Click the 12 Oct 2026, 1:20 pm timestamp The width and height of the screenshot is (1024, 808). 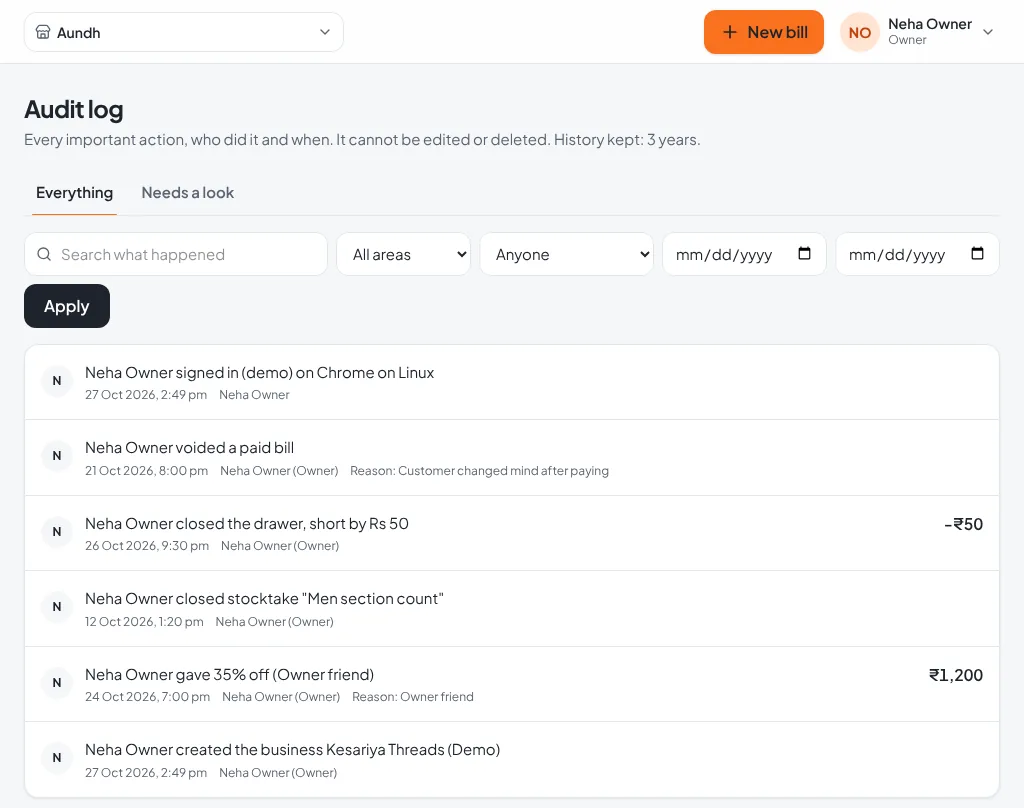(x=144, y=621)
